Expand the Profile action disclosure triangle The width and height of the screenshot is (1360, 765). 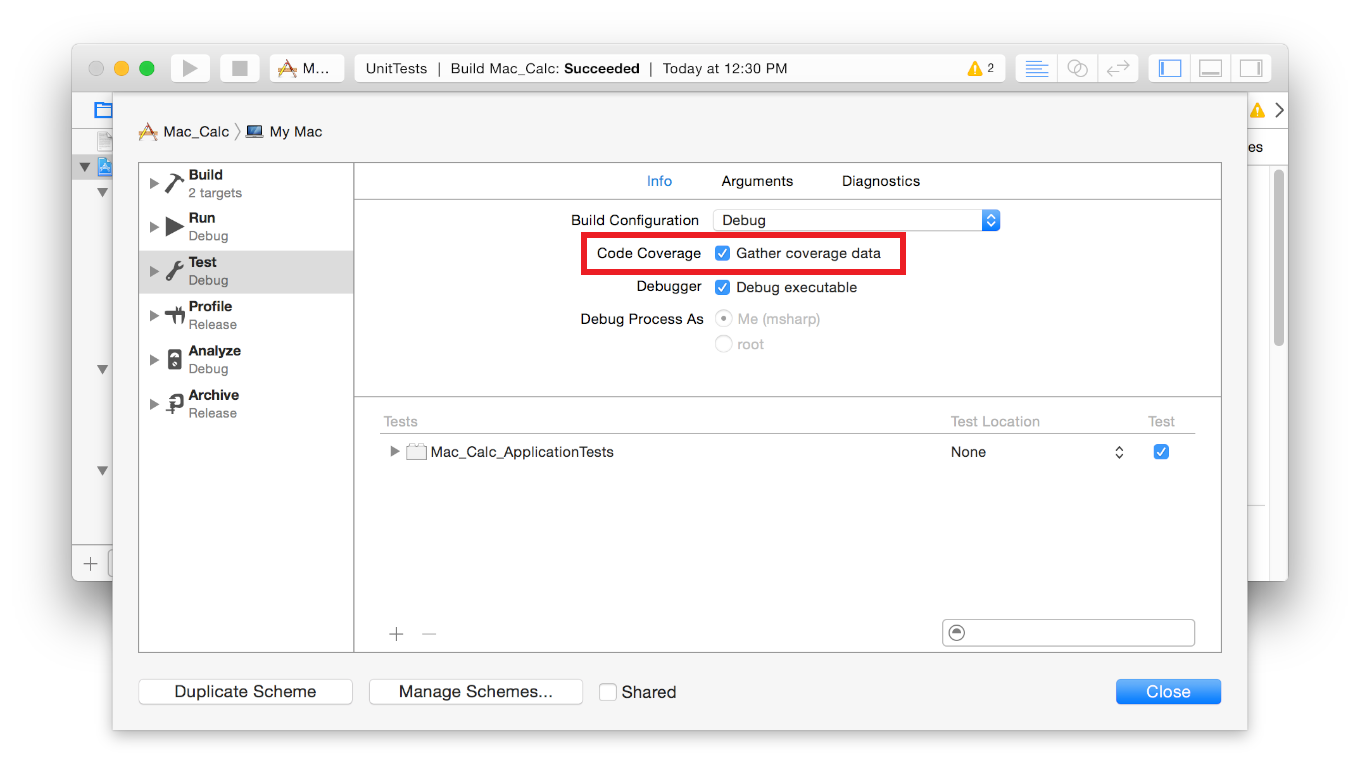point(154,315)
